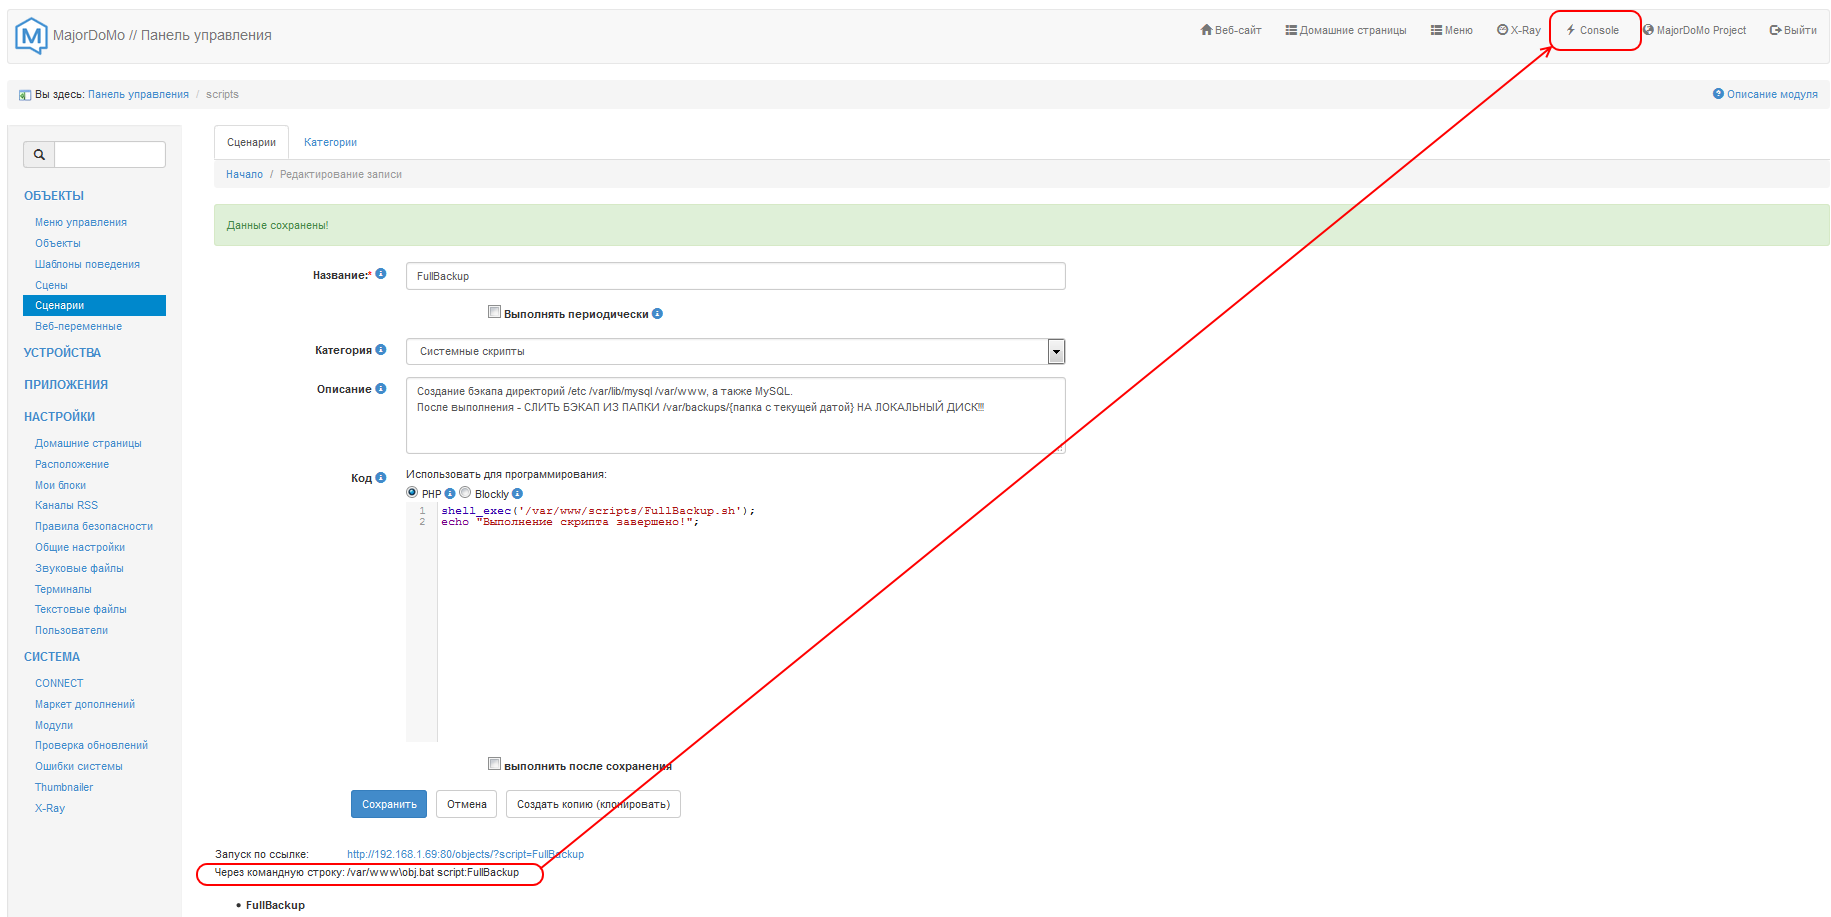
Task: Enable Выполнять периодически checkbox
Action: (x=494, y=312)
